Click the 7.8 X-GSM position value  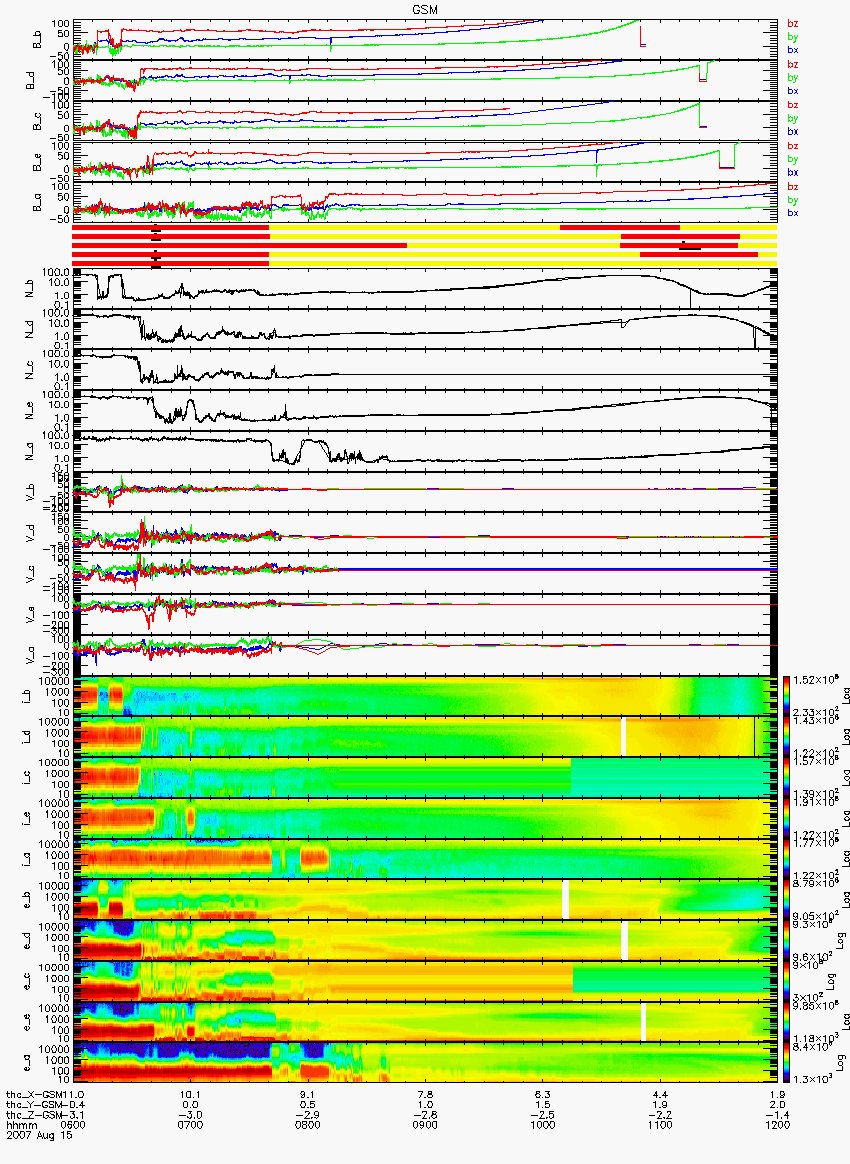tap(425, 1095)
